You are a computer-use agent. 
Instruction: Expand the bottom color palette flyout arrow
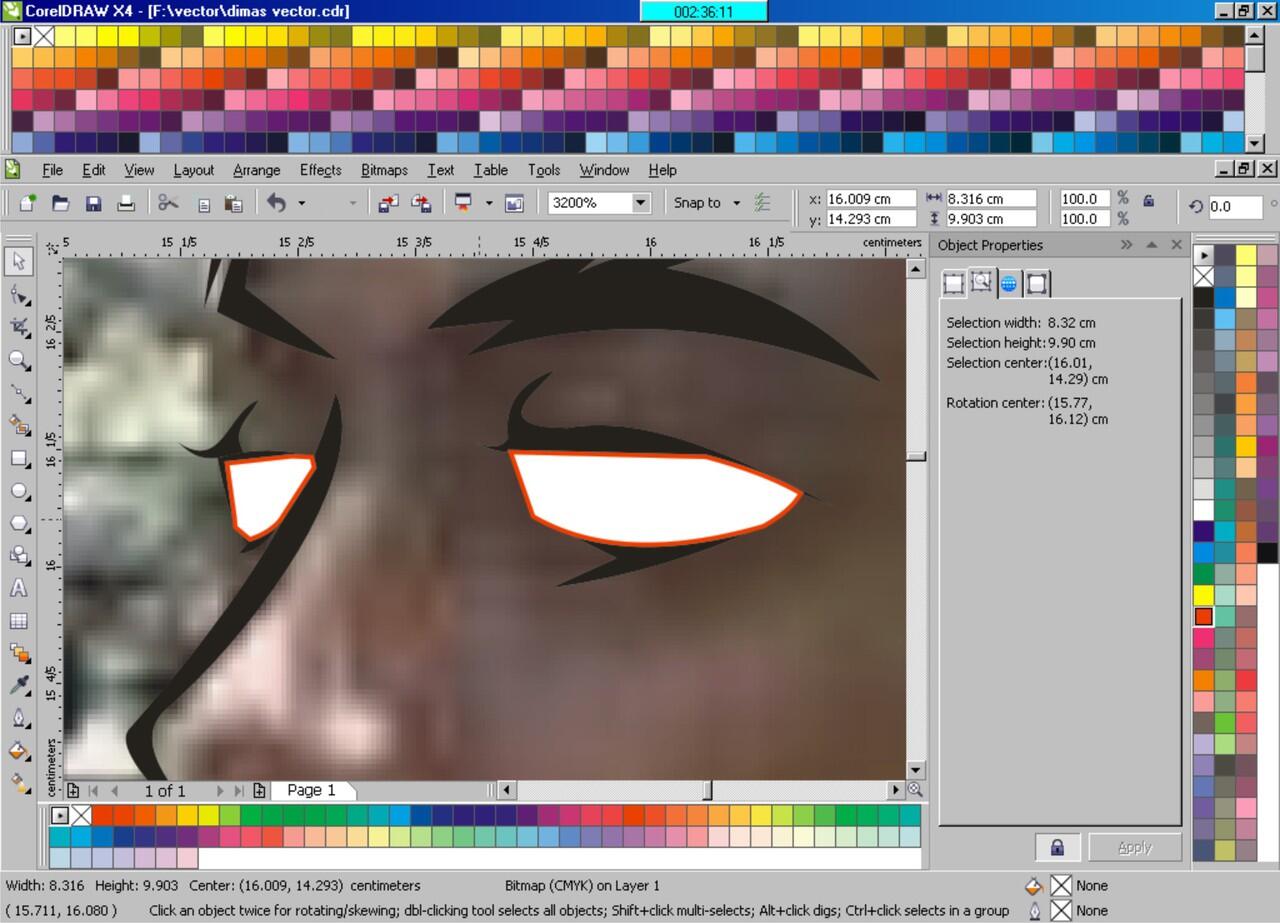tap(60, 815)
